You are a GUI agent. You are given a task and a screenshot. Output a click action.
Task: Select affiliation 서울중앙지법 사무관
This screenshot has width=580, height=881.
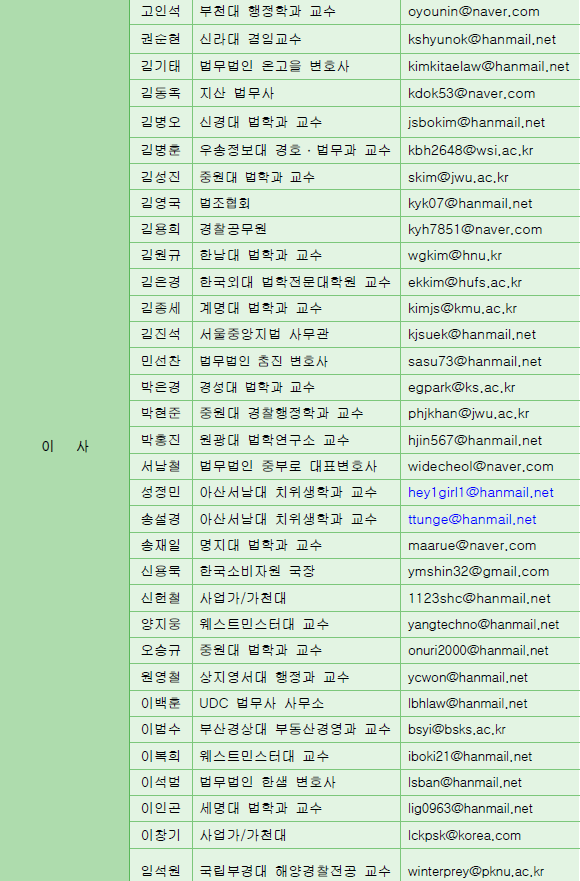(264, 334)
